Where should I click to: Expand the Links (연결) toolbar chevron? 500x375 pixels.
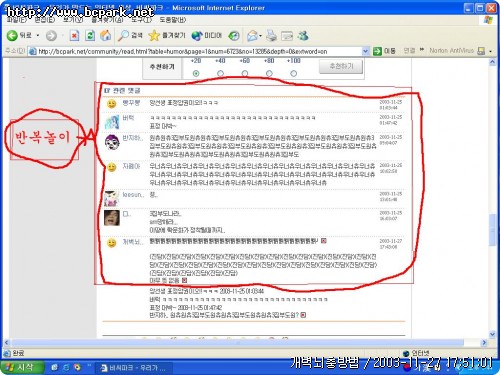coord(422,50)
